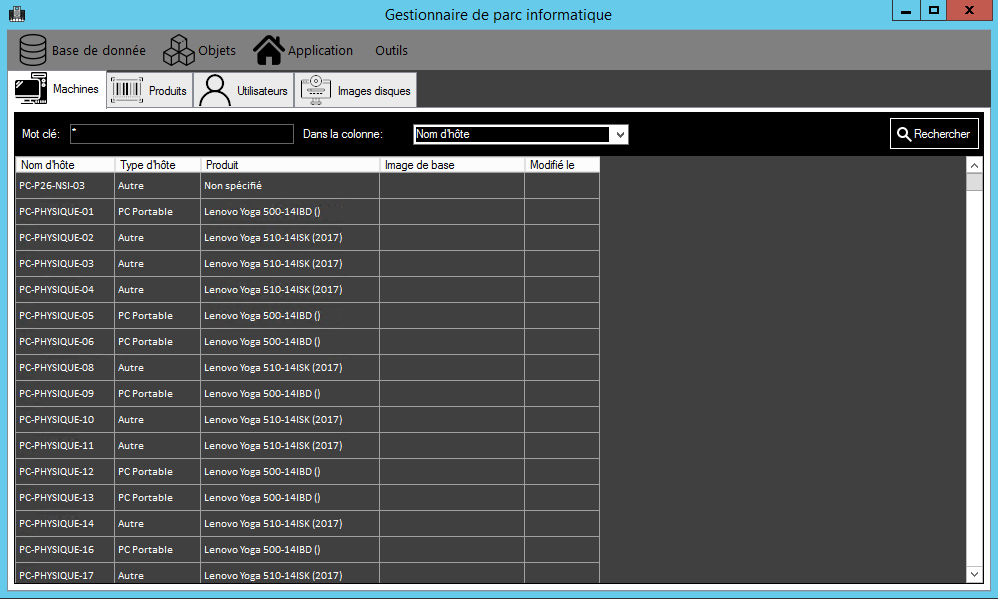Image resolution: width=998 pixels, height=599 pixels.
Task: Click Autre type cell of PC-PHYSIQUE-11
Action: click(x=158, y=446)
